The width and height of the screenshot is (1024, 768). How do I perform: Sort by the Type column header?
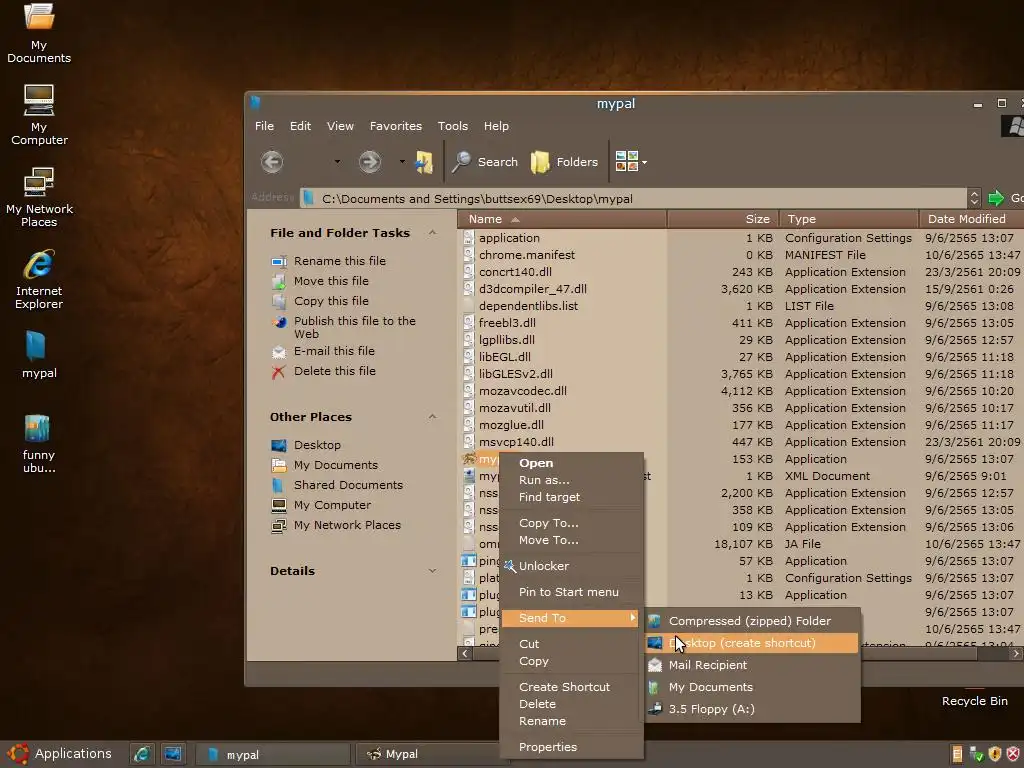[848, 219]
